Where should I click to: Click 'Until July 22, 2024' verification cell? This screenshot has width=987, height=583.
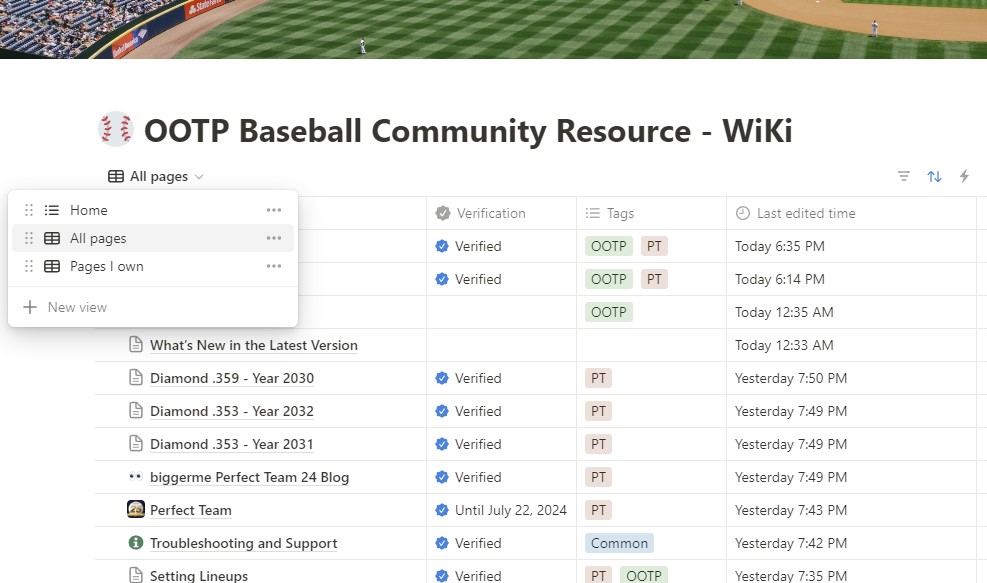pos(502,510)
